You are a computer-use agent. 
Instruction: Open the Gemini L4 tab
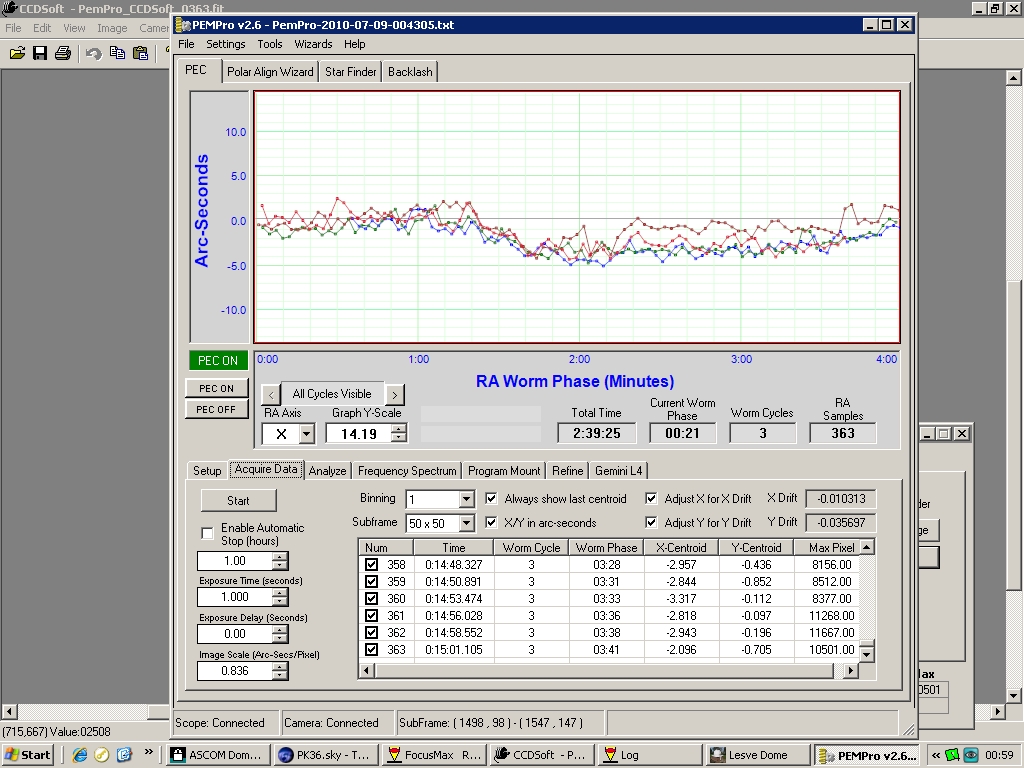pos(618,471)
